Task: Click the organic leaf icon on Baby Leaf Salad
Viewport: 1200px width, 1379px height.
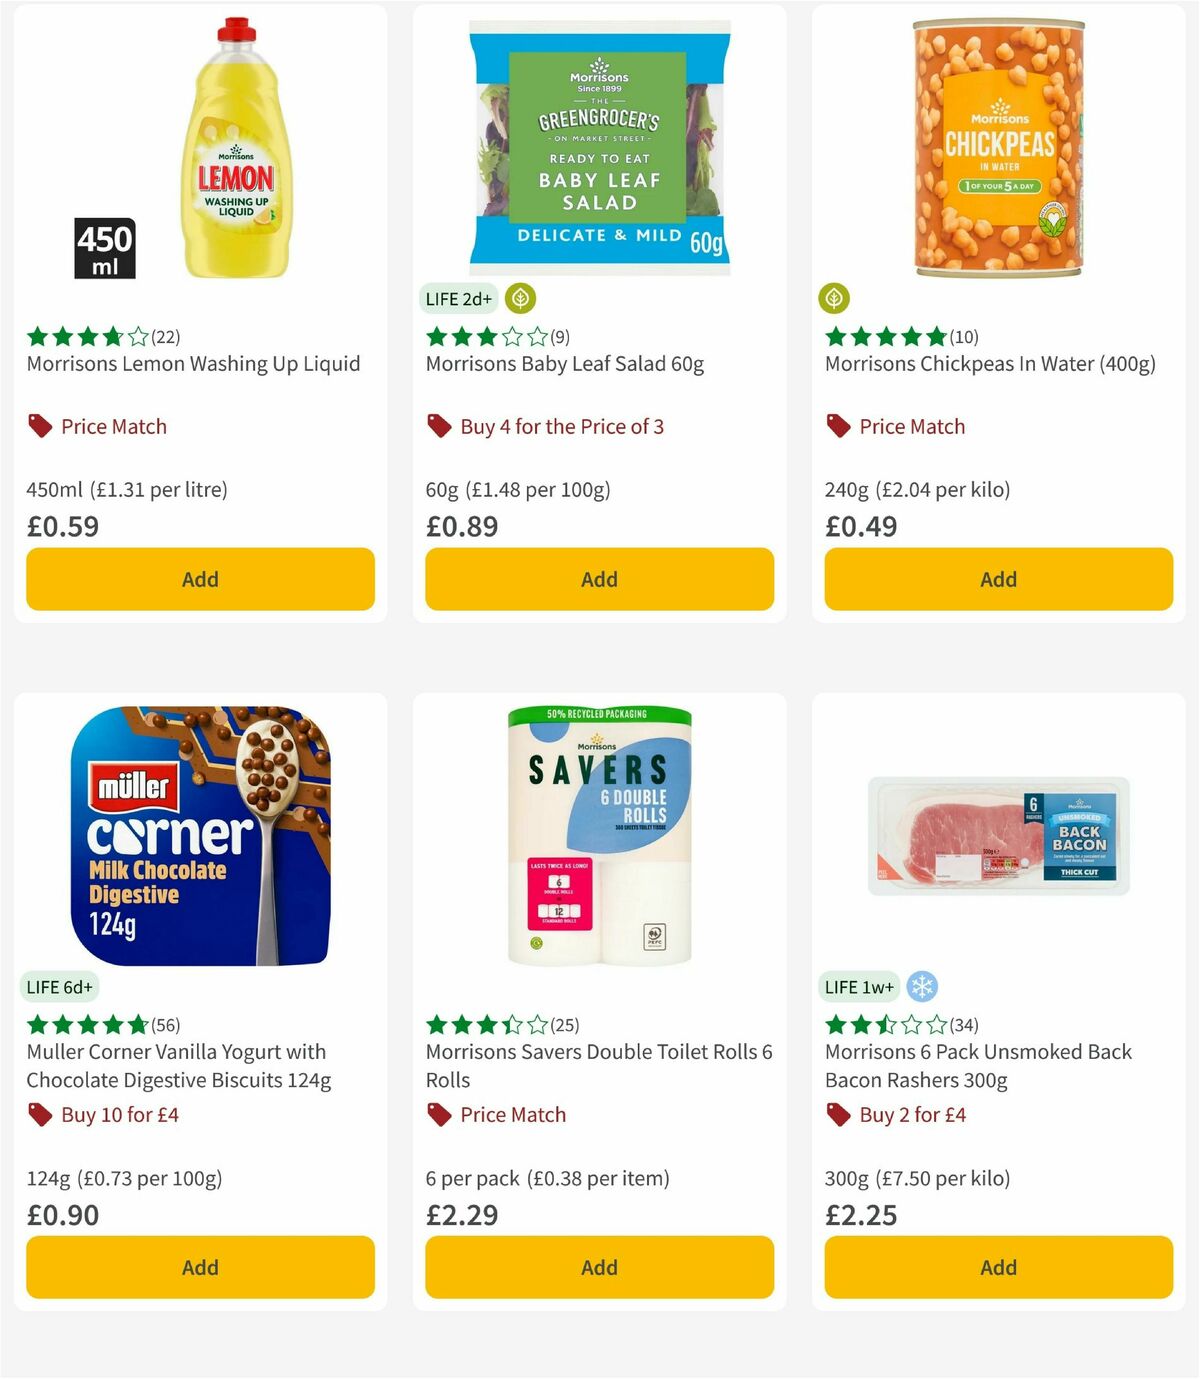Action: click(x=519, y=298)
